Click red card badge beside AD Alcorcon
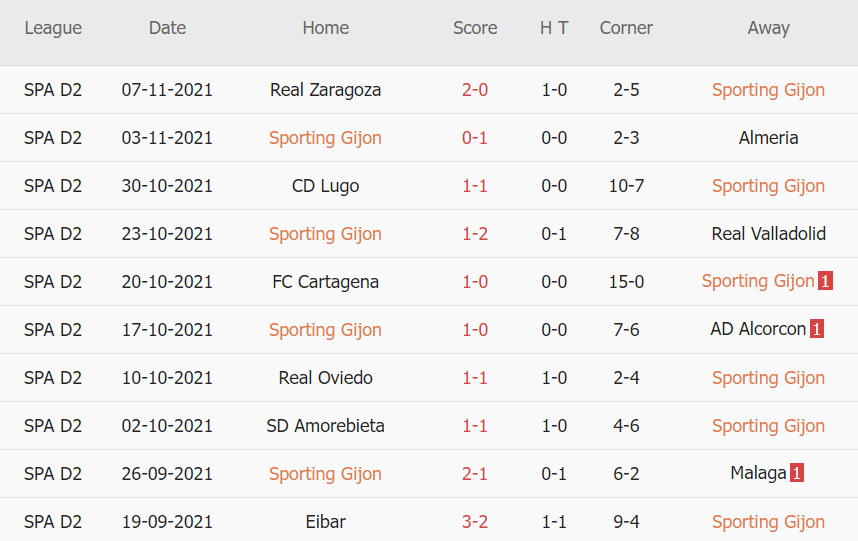Viewport: 858px width, 541px height. pyautogui.click(x=817, y=329)
